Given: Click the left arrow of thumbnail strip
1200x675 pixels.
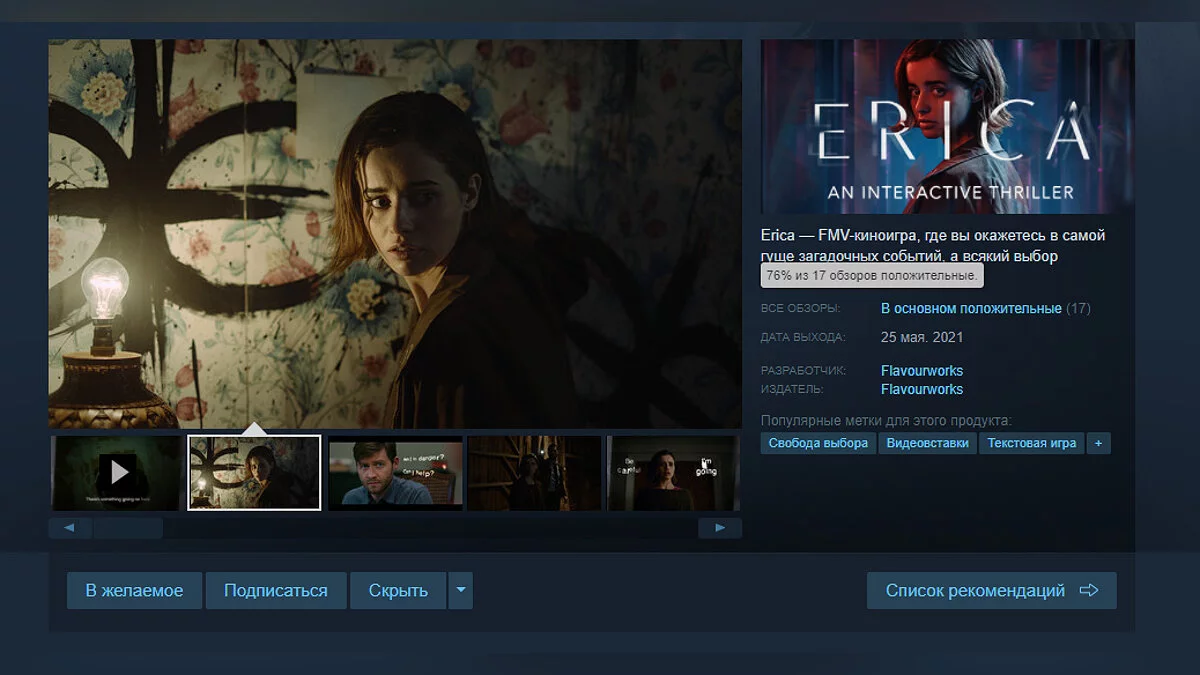Looking at the screenshot, I should pyautogui.click(x=69, y=528).
